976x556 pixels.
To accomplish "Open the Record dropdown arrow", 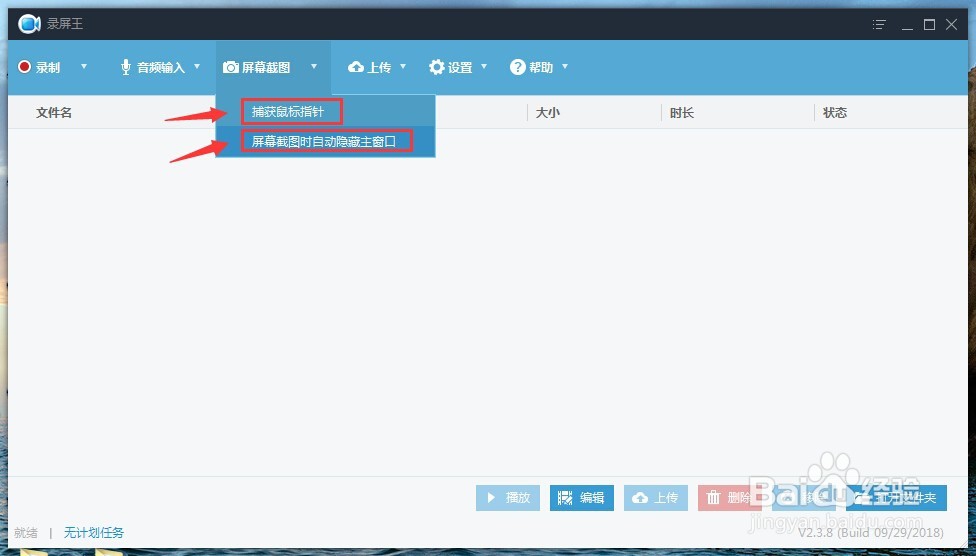I will pos(84,66).
